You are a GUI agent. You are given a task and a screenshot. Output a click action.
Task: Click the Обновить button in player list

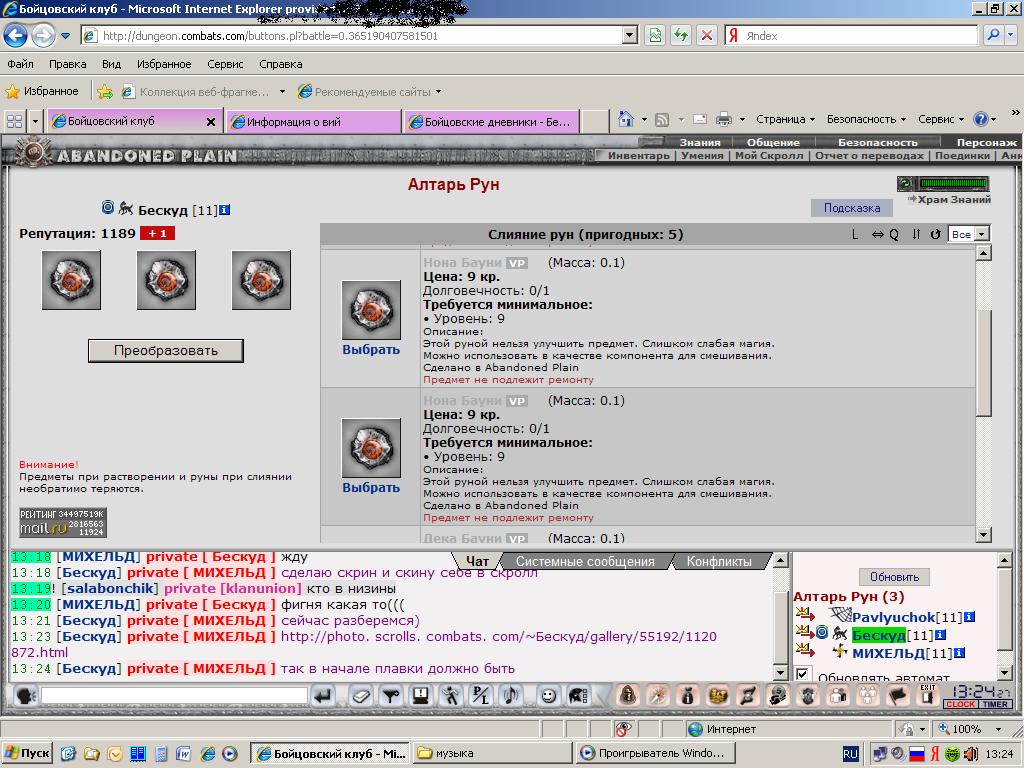(894, 577)
